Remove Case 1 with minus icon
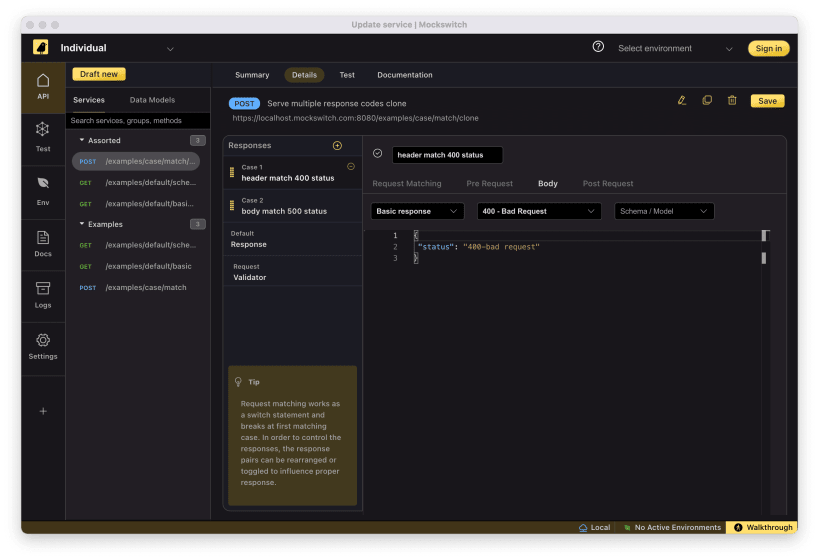Image resolution: width=819 pixels, height=560 pixels. pyautogui.click(x=351, y=167)
